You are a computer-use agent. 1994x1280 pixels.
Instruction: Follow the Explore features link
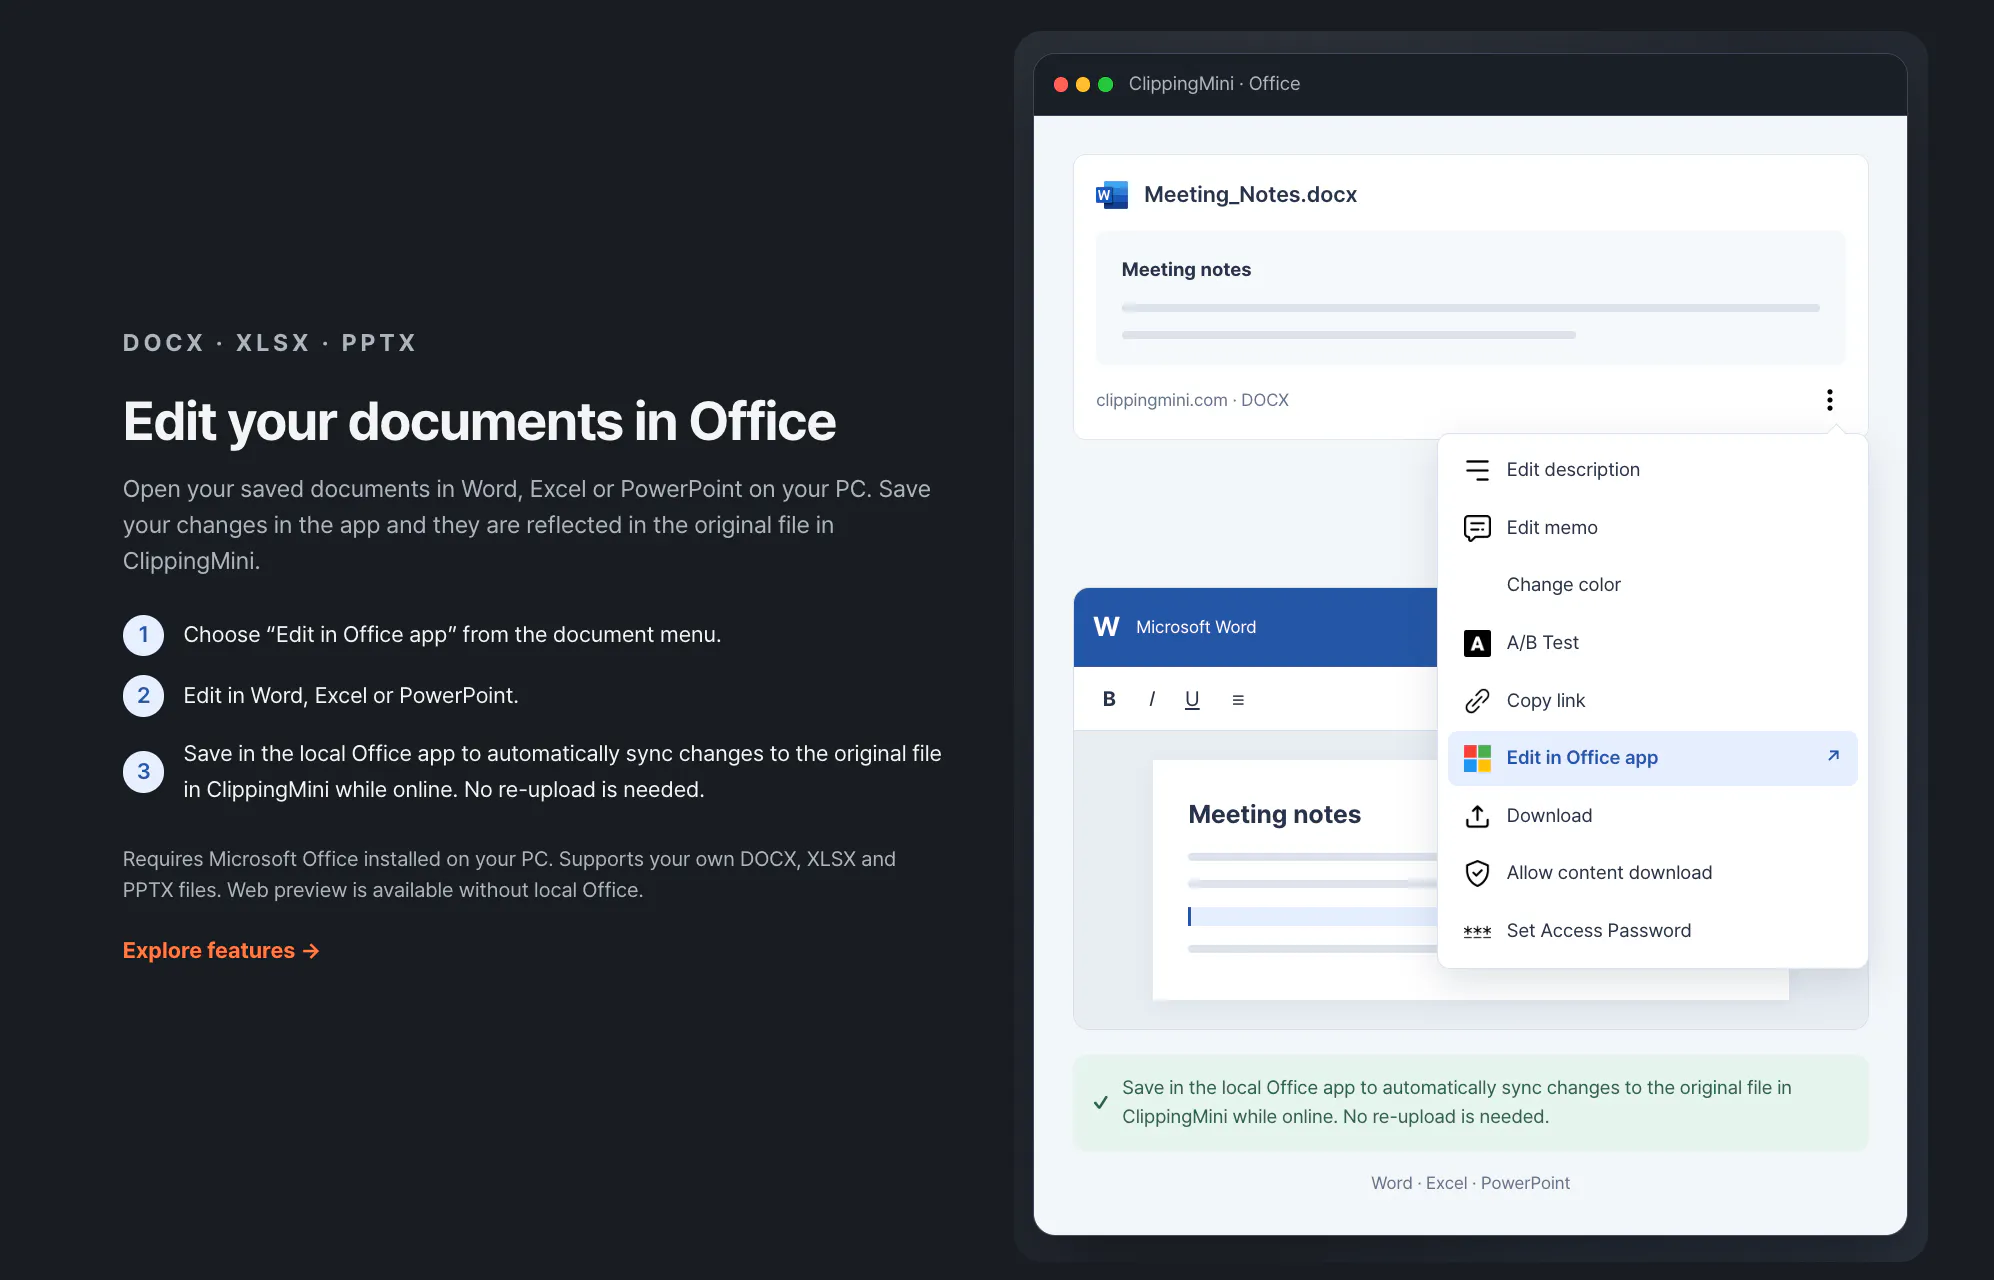tap(221, 951)
